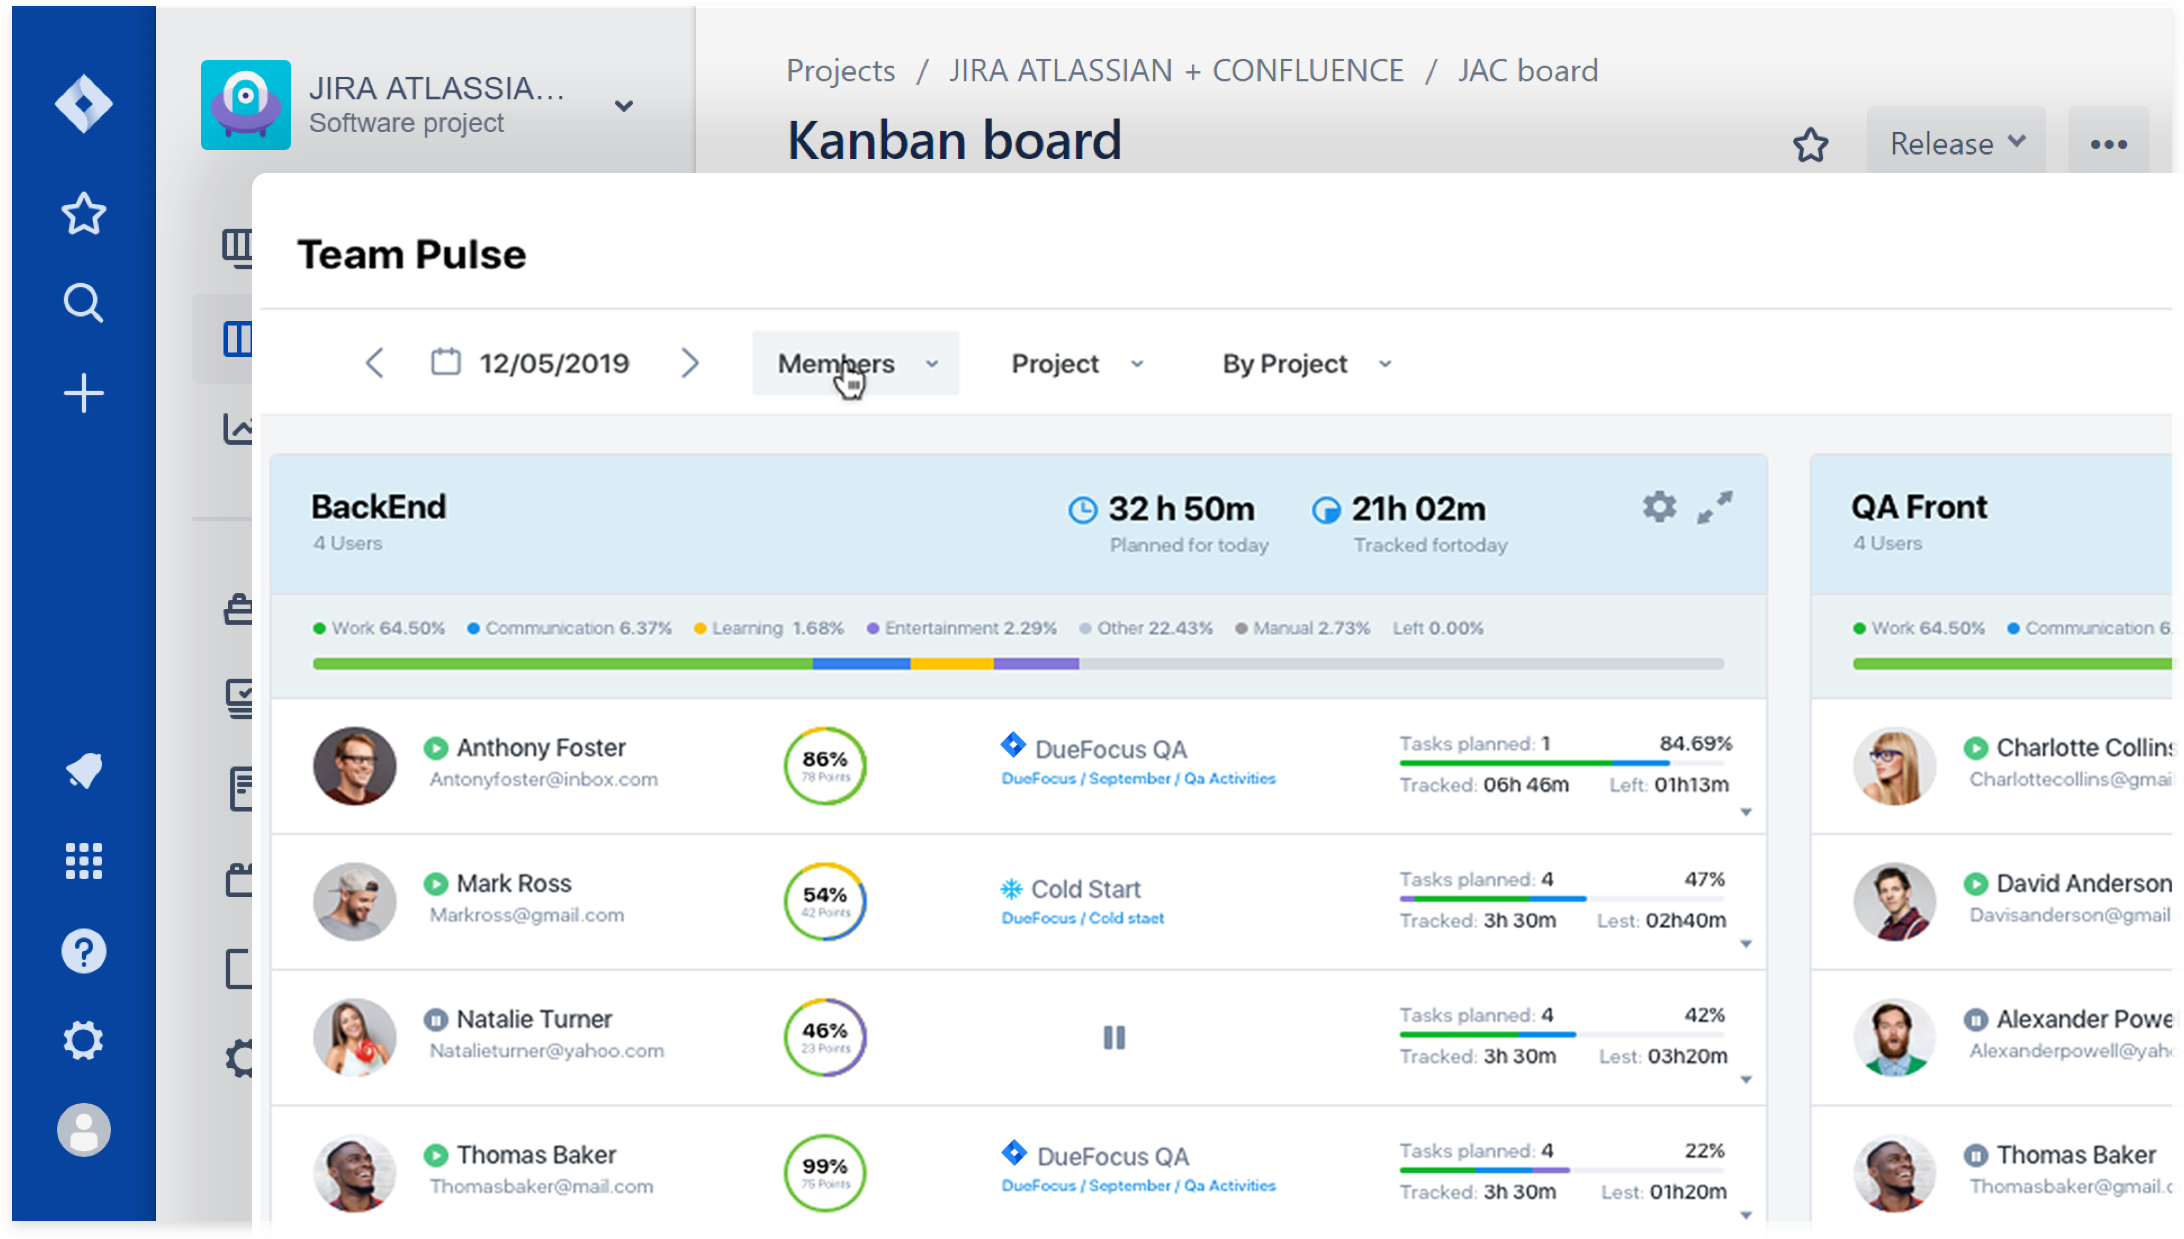Viewport: 2184px width, 1239px height.
Task: Open the Members dropdown filter
Action: (855, 364)
